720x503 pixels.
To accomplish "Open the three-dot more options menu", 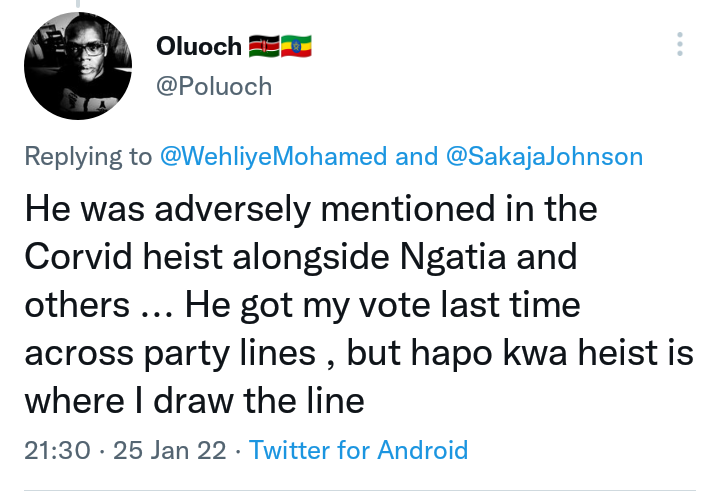I will 680,44.
